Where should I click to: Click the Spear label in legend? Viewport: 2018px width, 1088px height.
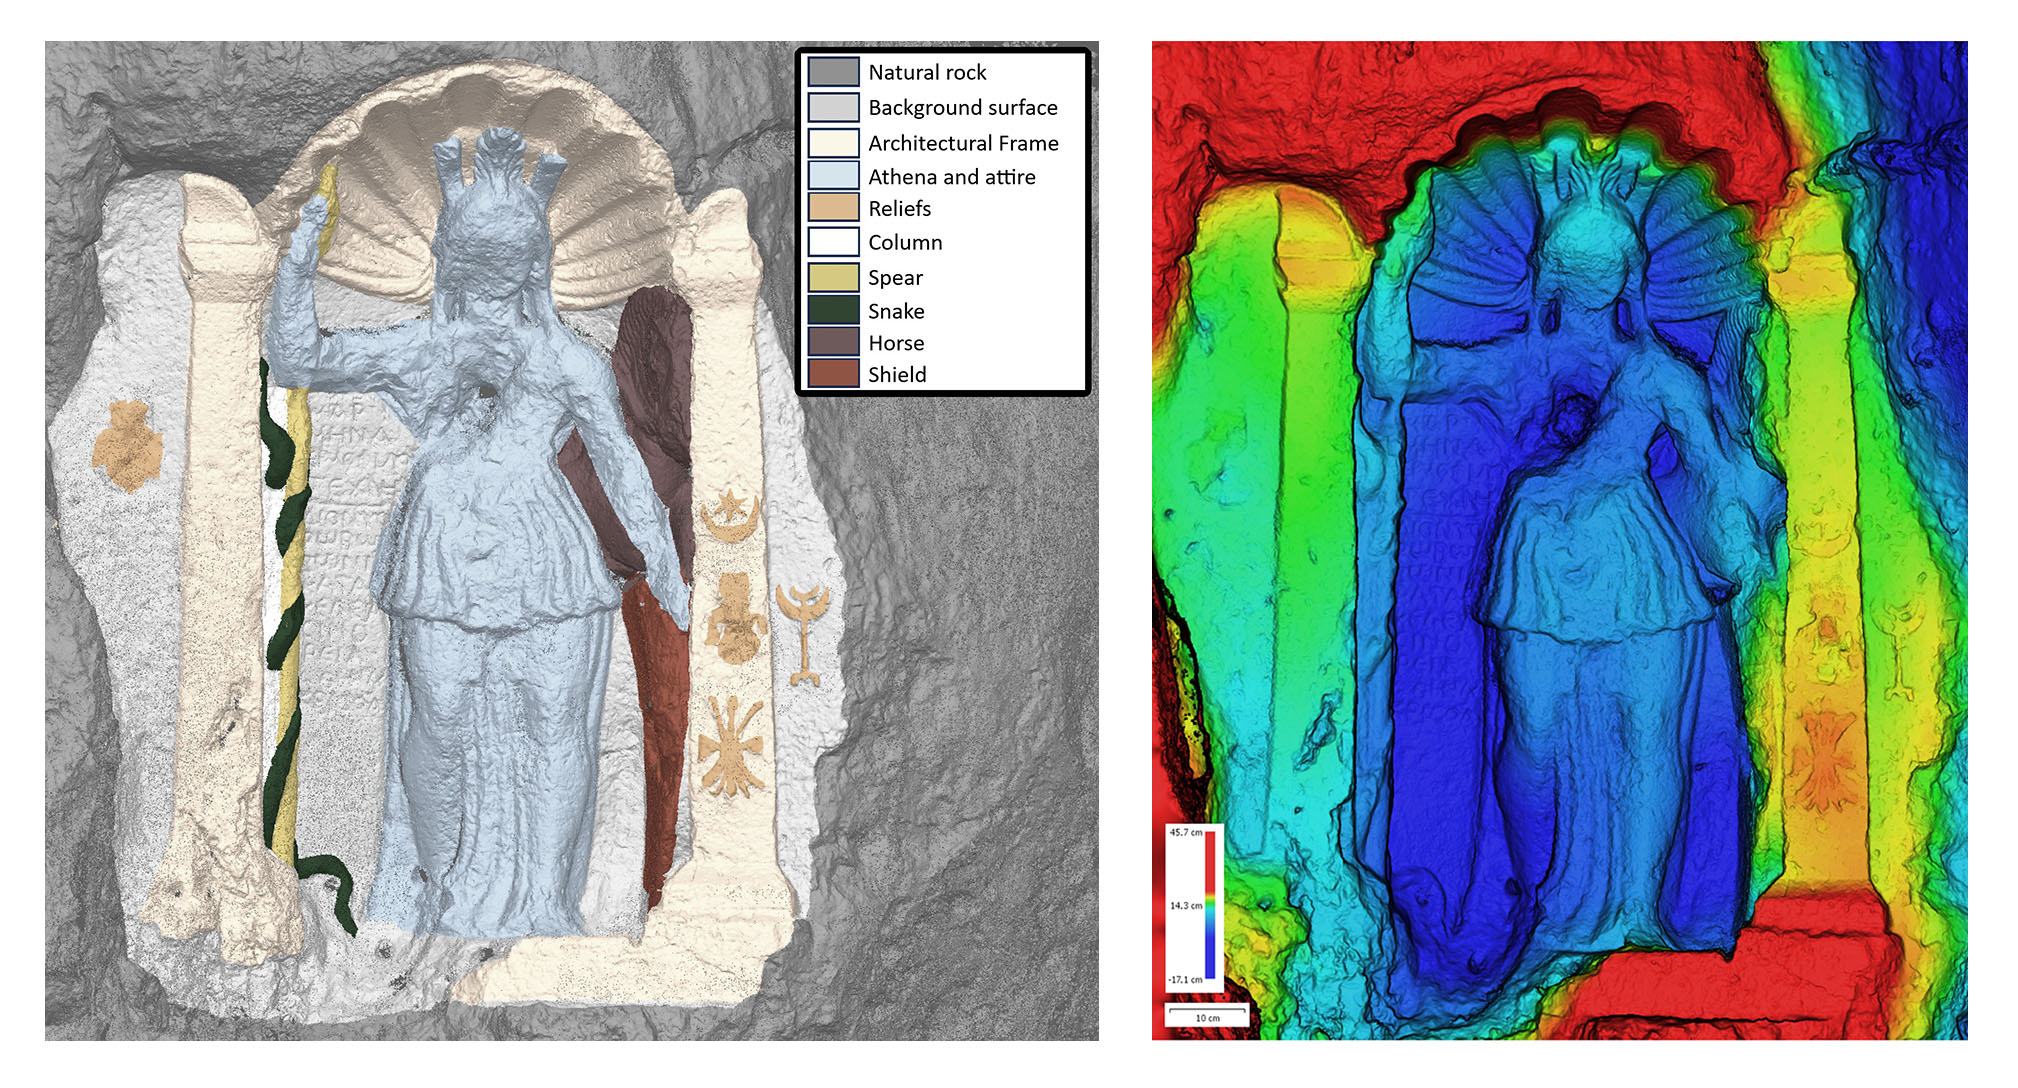[895, 278]
